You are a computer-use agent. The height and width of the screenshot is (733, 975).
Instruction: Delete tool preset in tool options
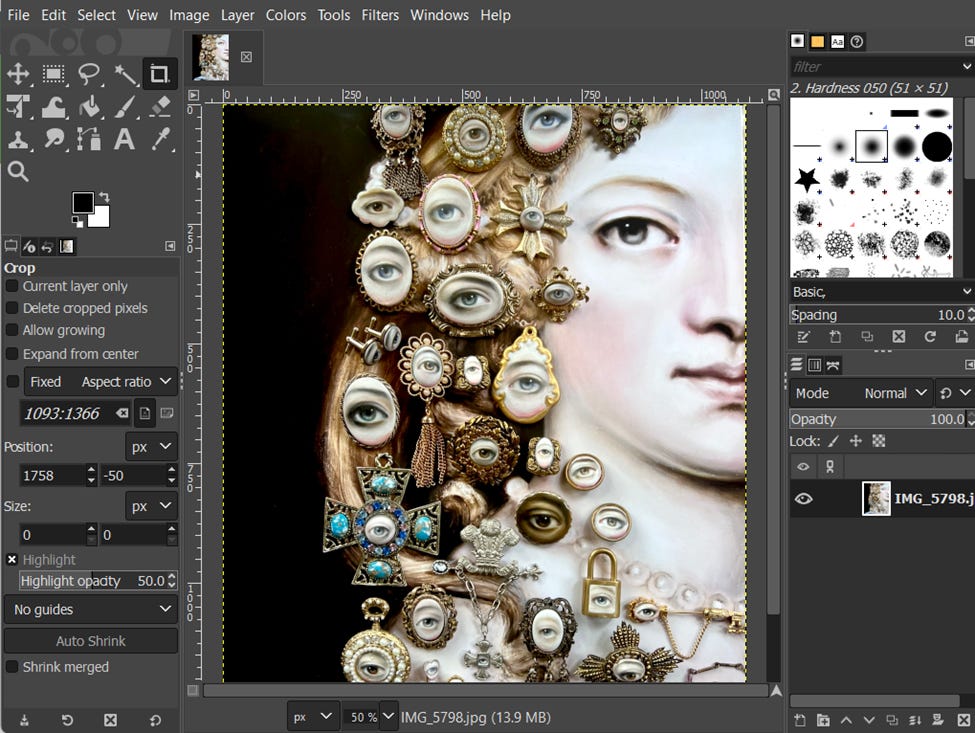[110, 720]
